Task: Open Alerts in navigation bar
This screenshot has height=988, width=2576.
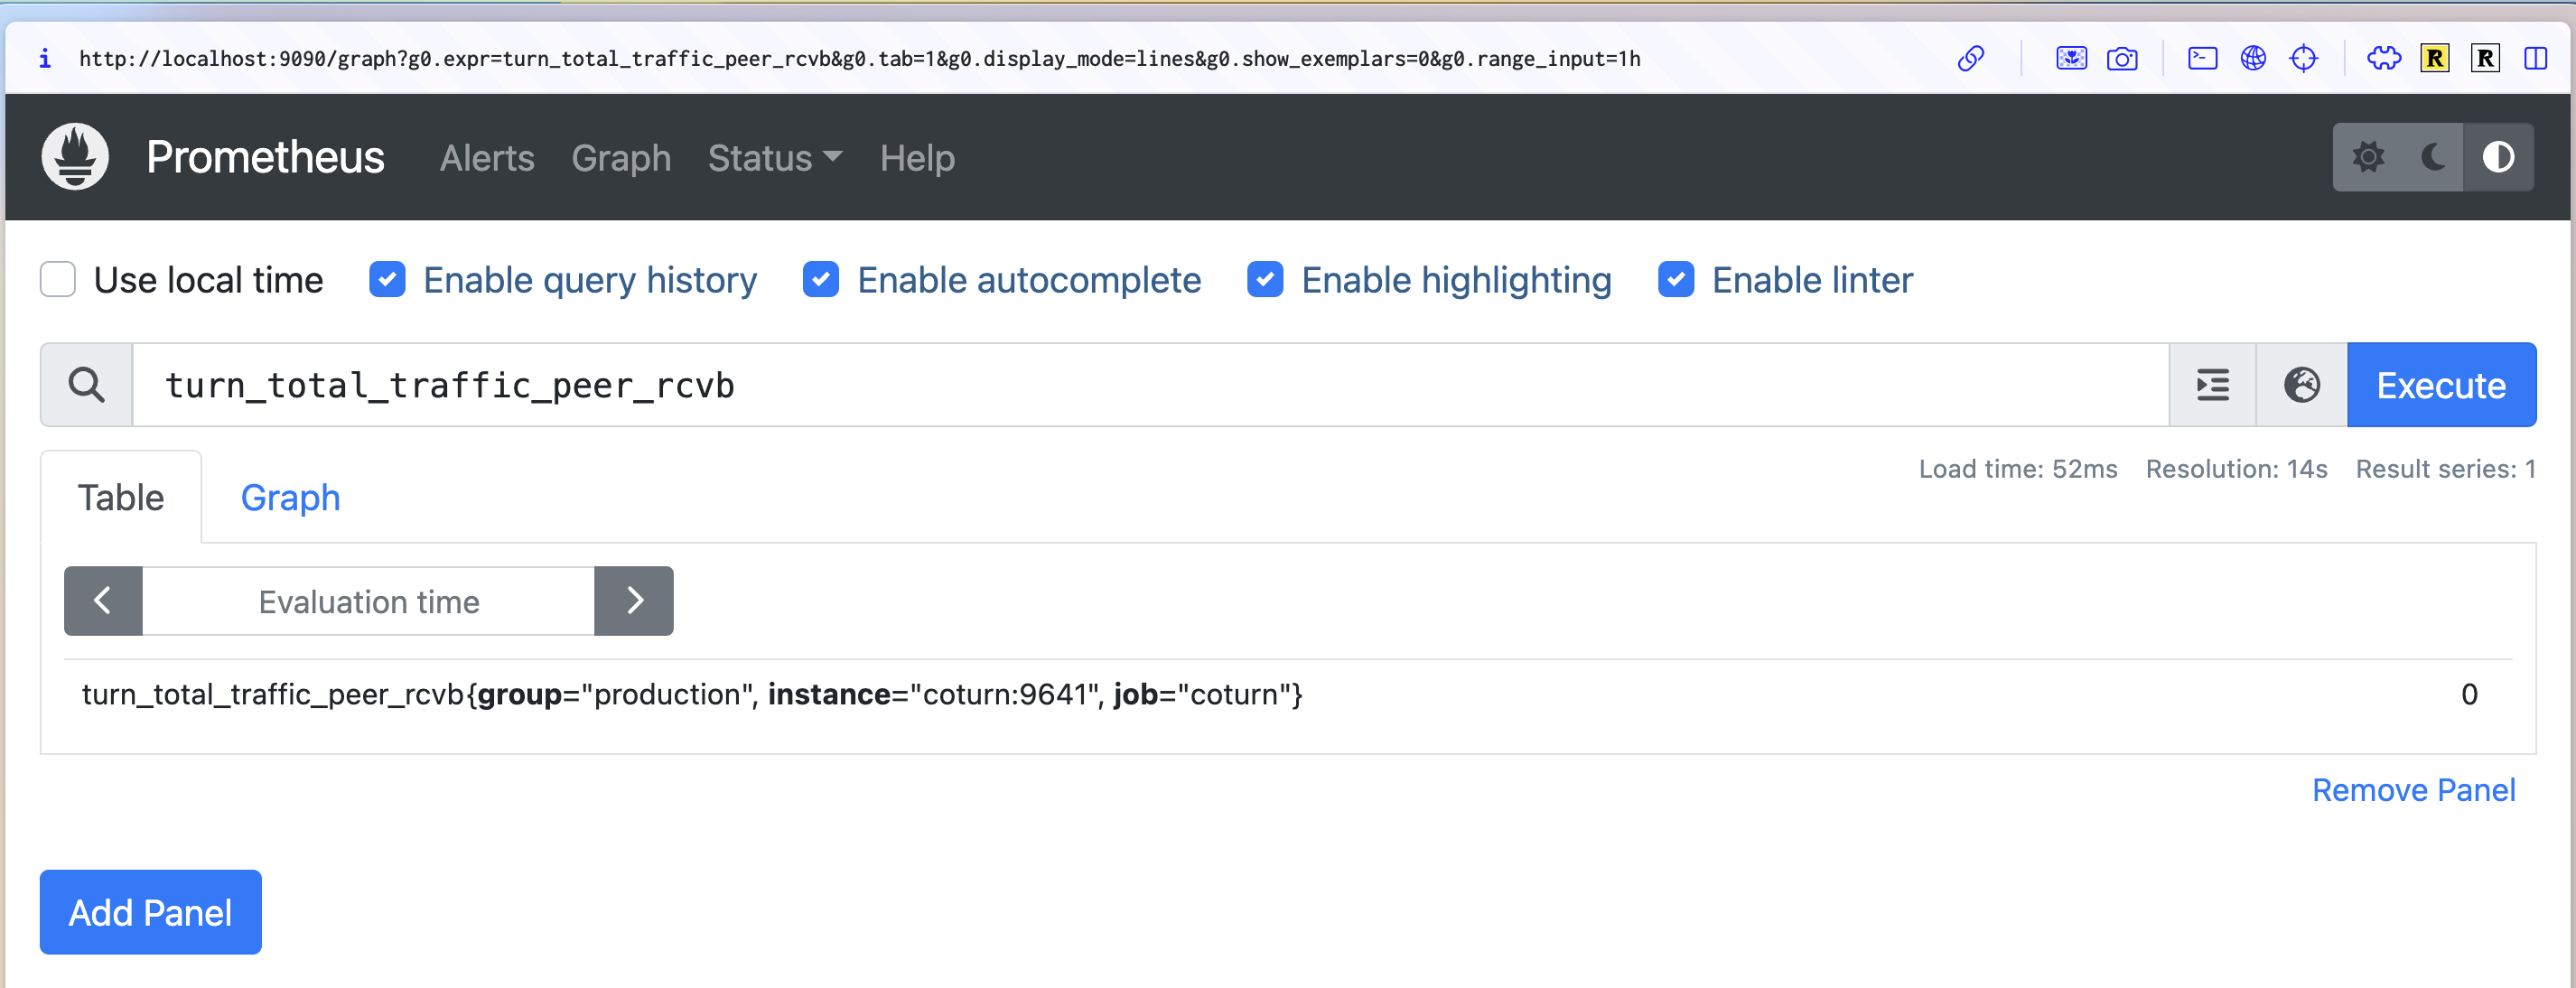Action: click(487, 158)
